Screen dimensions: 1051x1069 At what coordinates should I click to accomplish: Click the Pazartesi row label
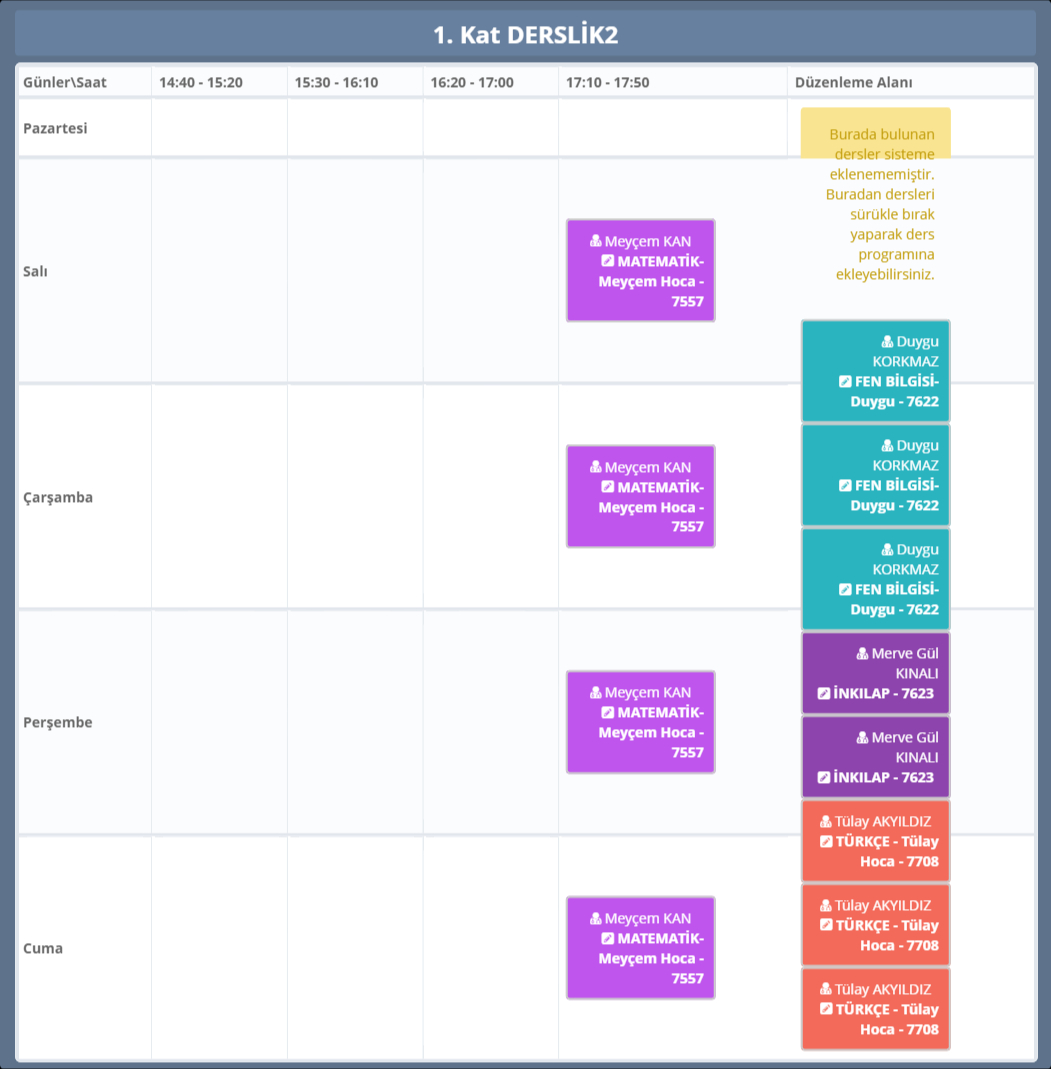tap(55, 128)
